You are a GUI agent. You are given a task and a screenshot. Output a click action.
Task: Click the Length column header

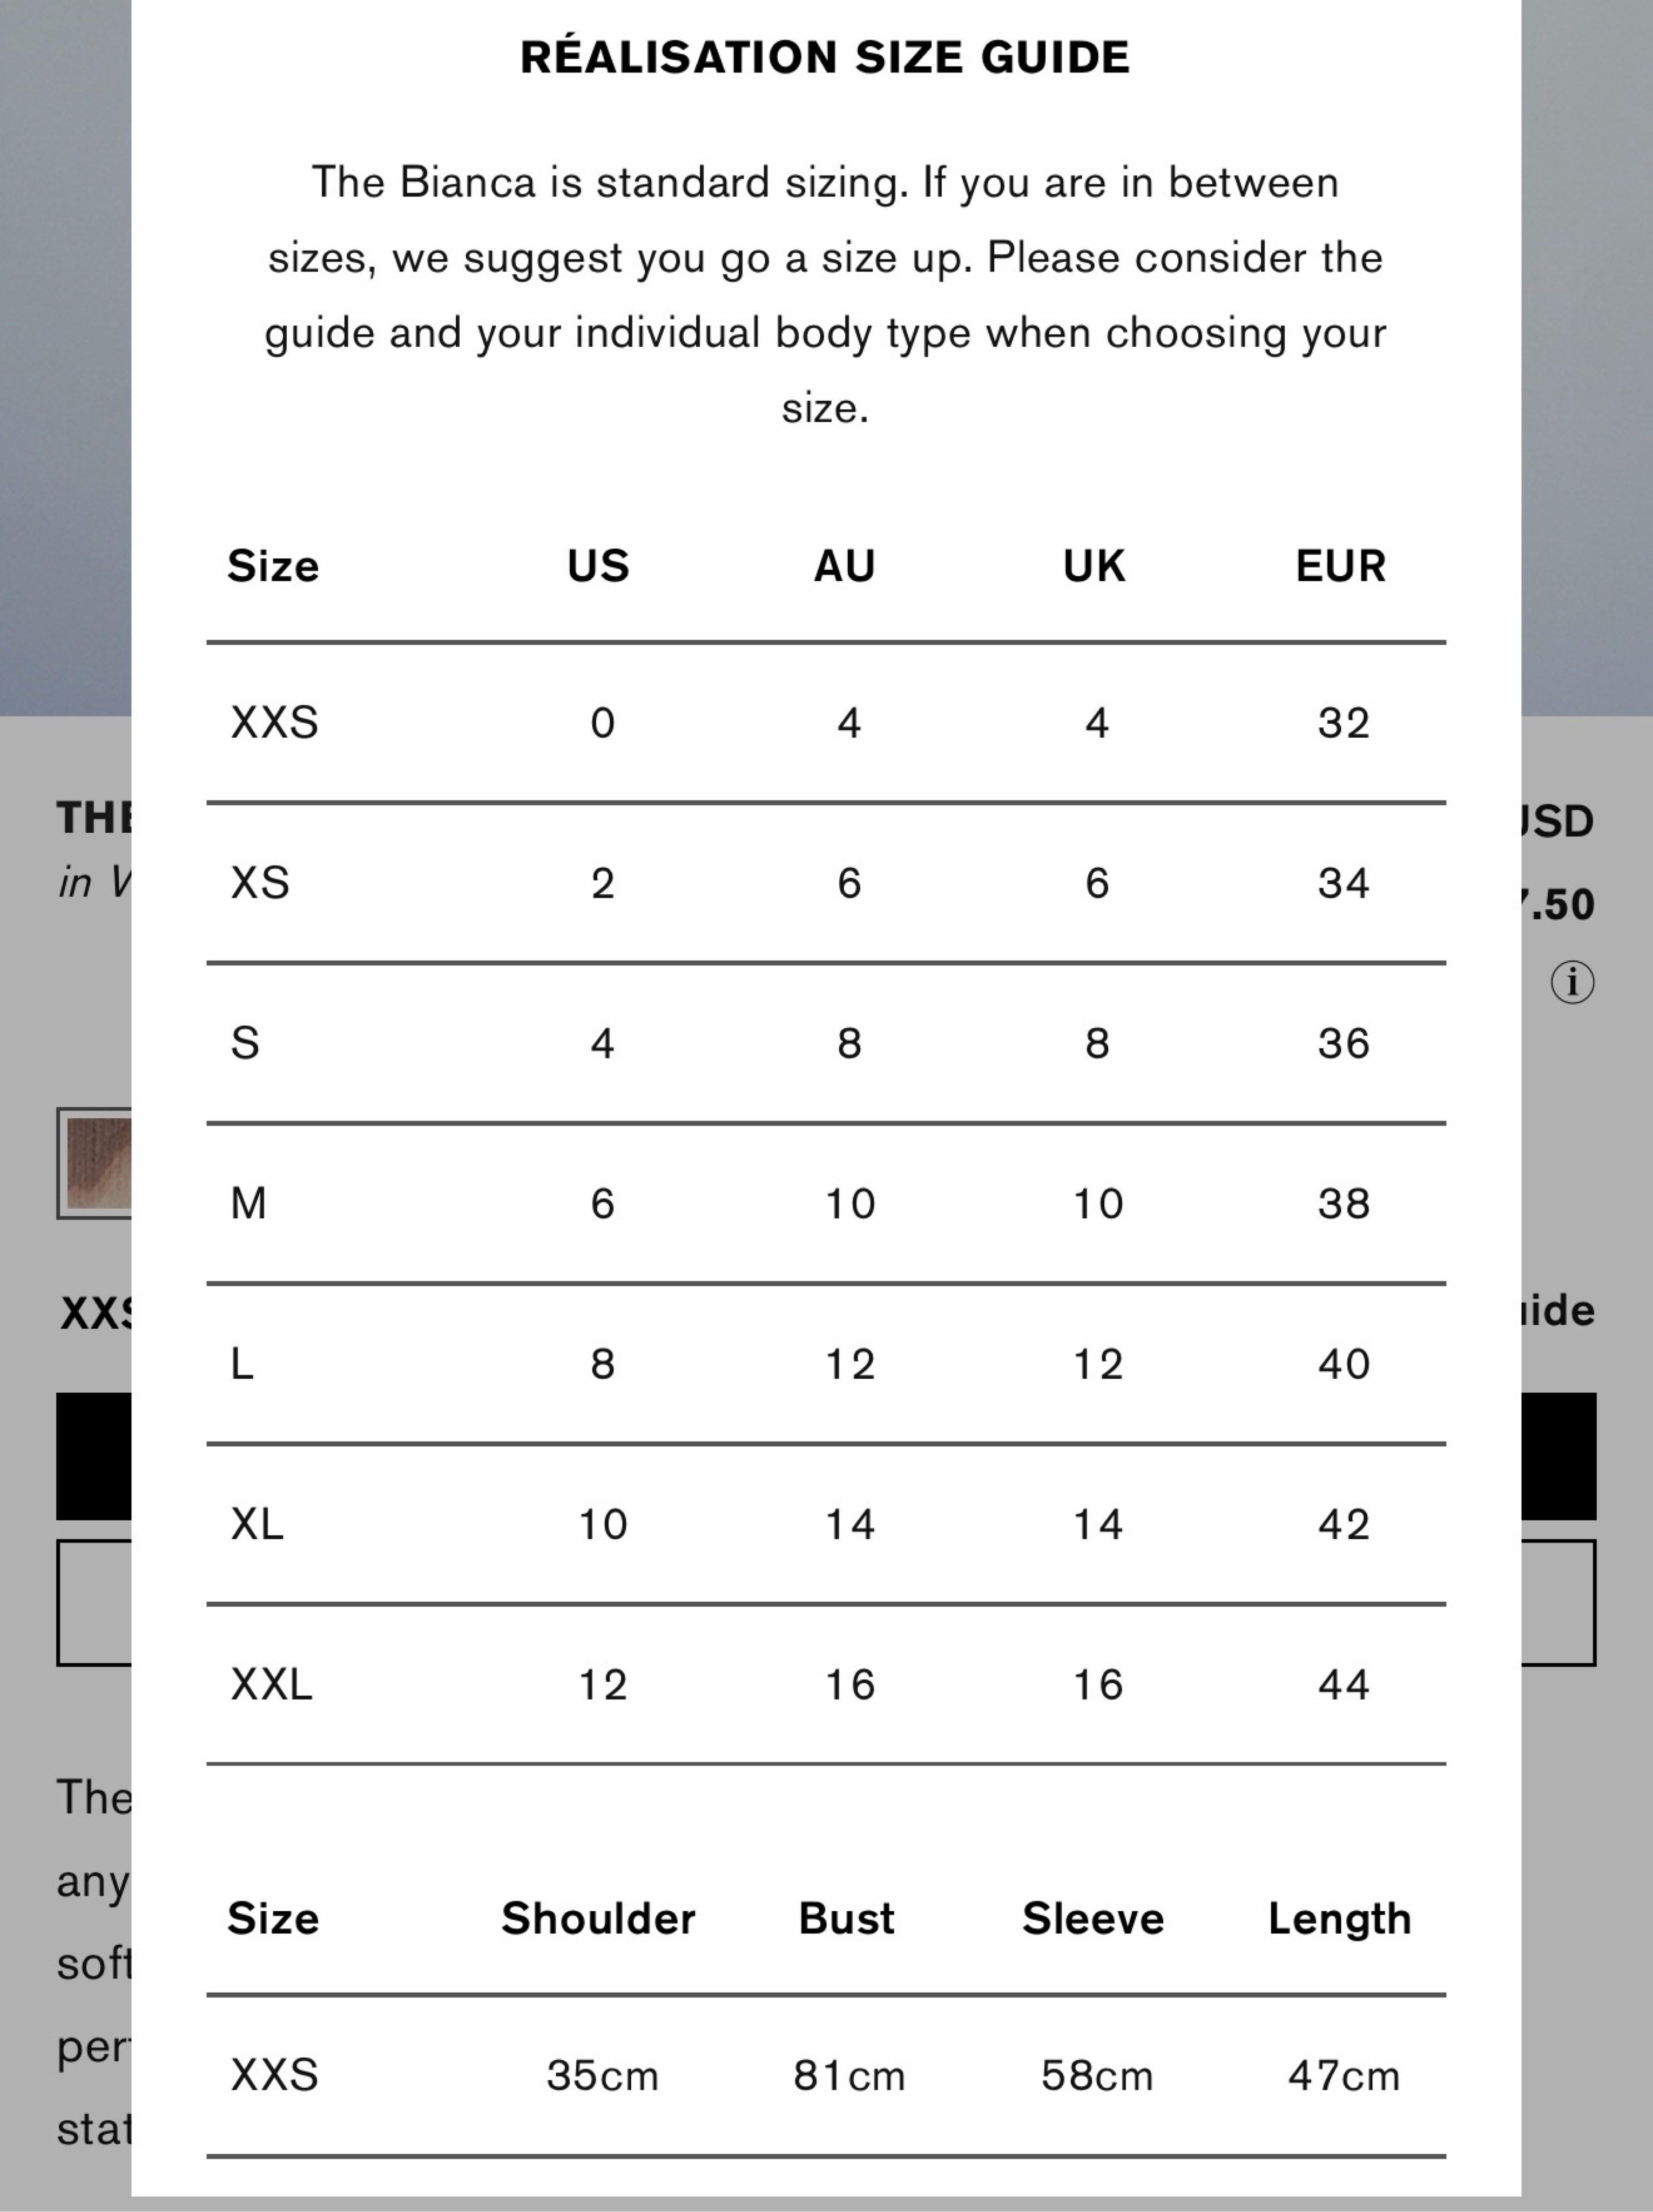tap(1340, 1919)
